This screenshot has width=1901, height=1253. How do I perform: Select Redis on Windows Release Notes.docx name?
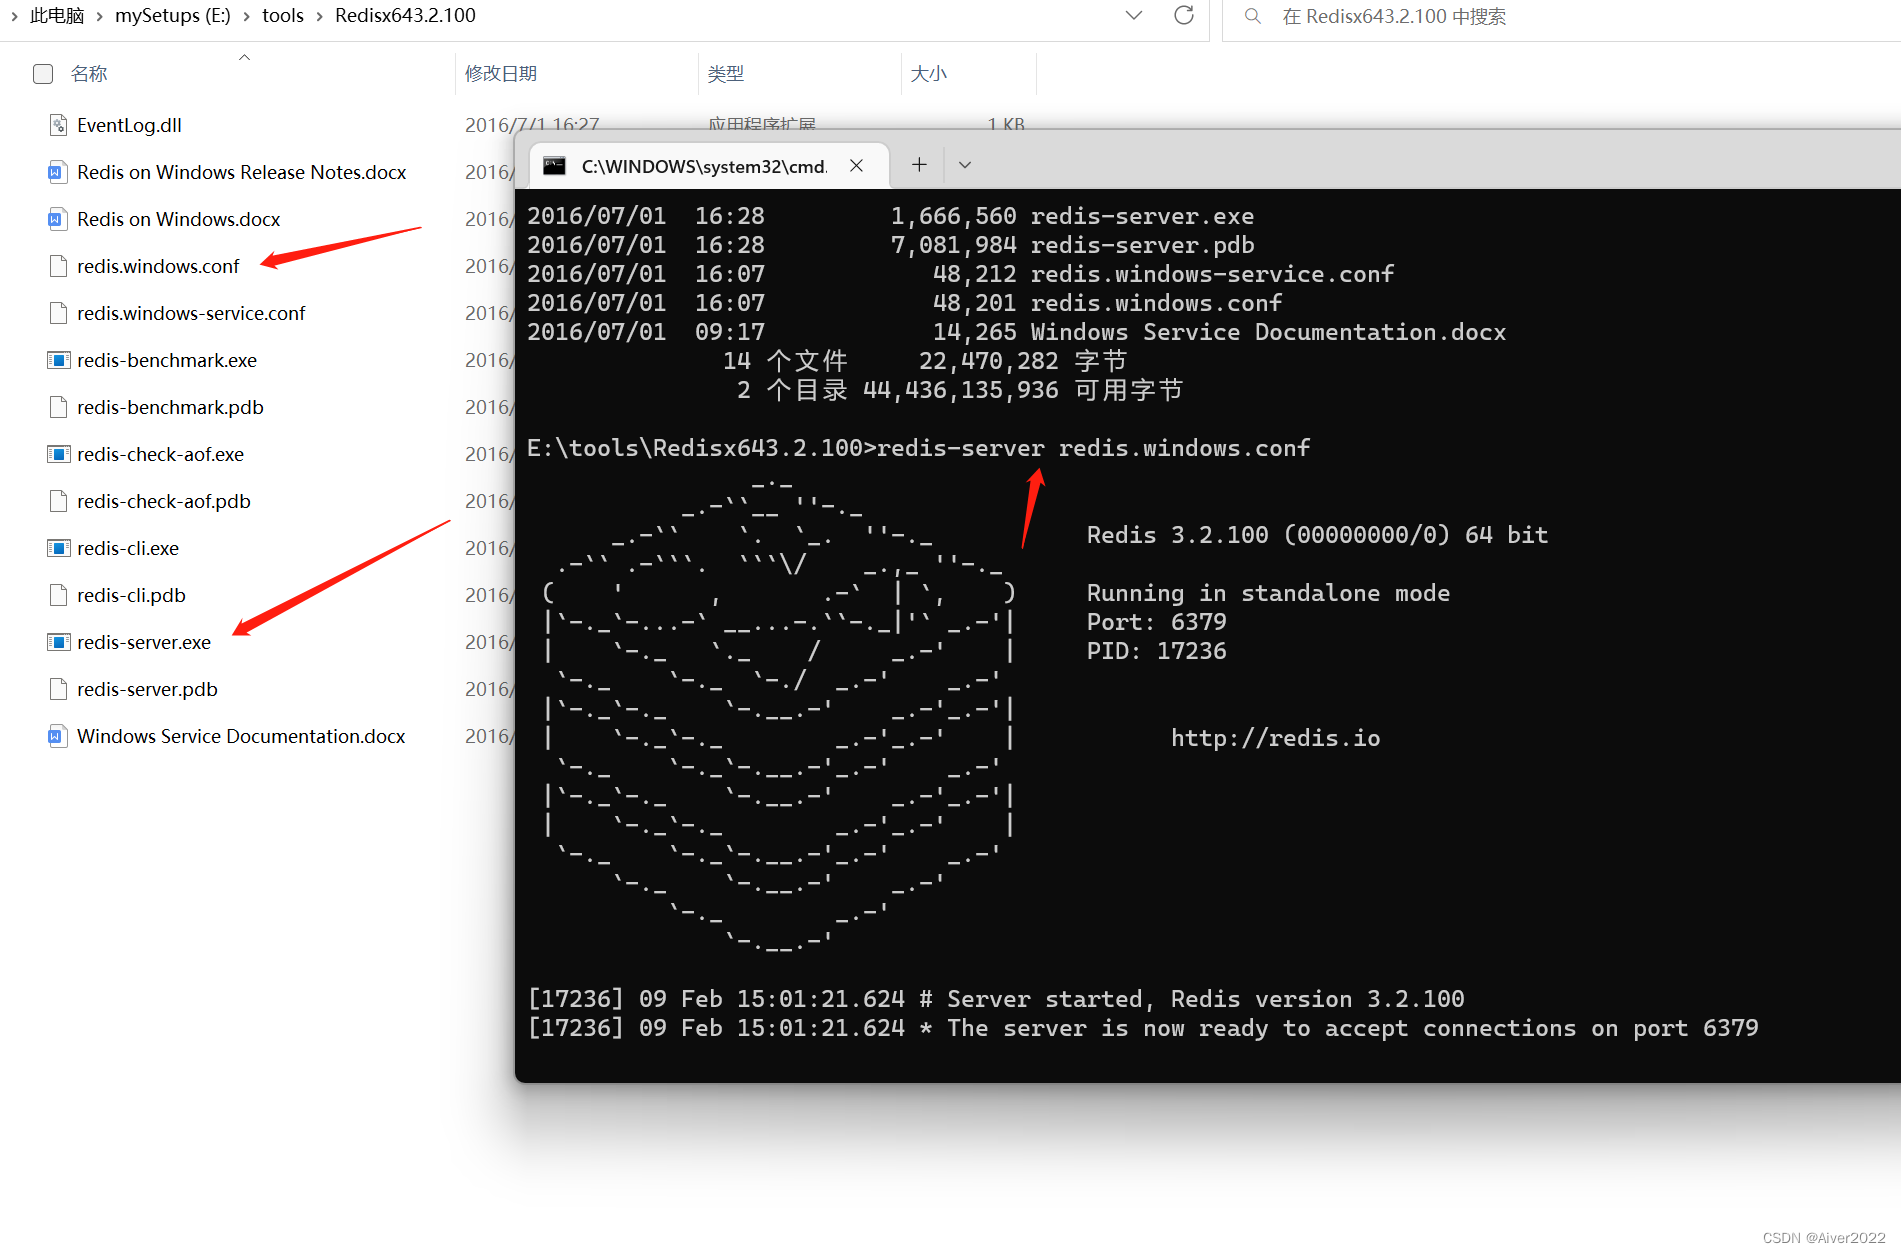click(x=241, y=172)
